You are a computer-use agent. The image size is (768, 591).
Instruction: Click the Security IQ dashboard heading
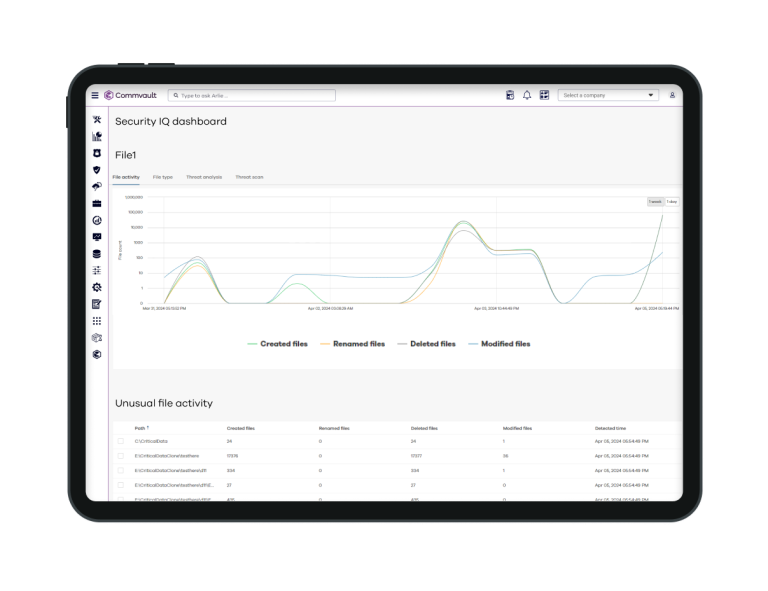click(x=171, y=121)
